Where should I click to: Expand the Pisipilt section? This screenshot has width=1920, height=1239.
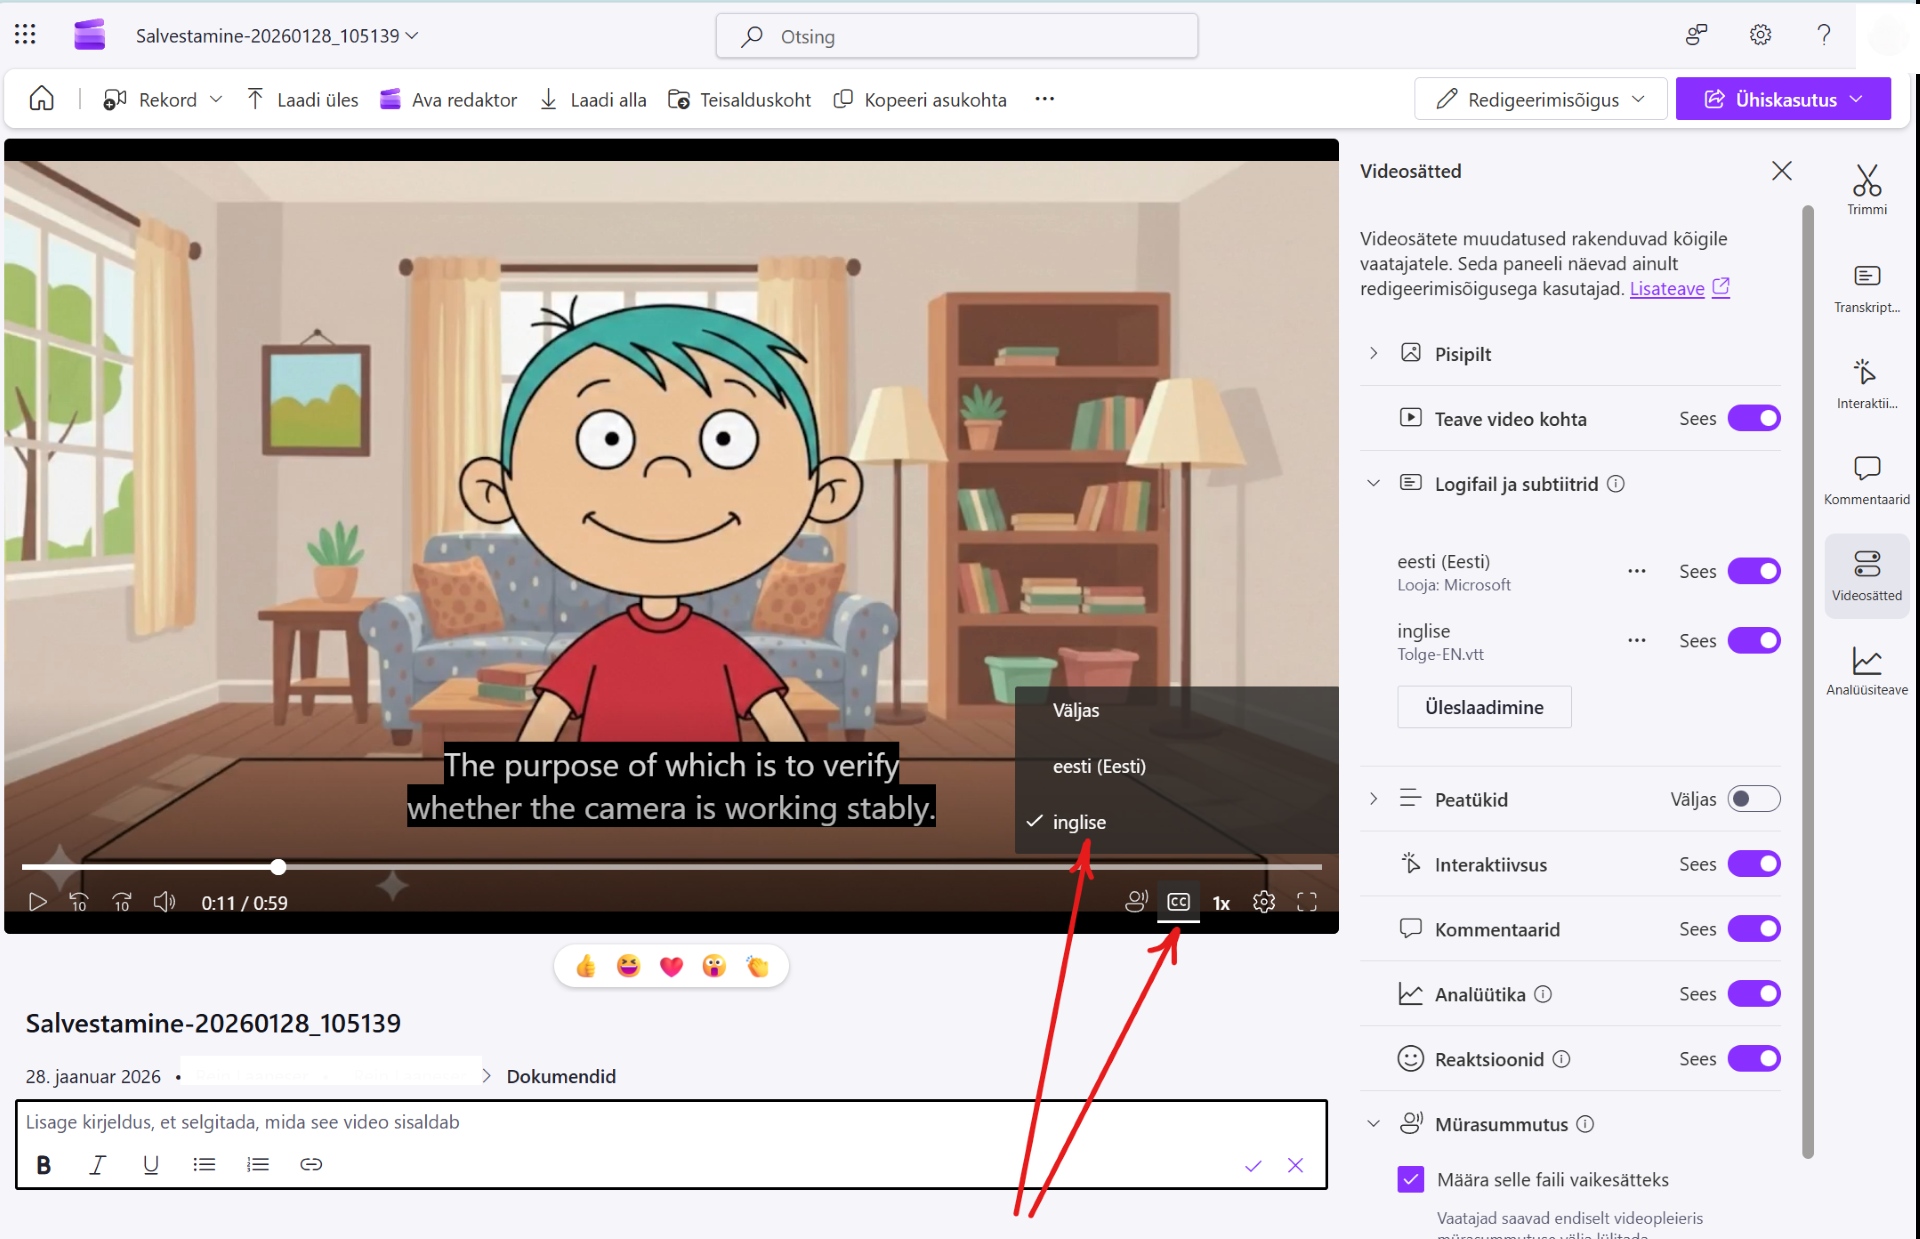click(1373, 353)
